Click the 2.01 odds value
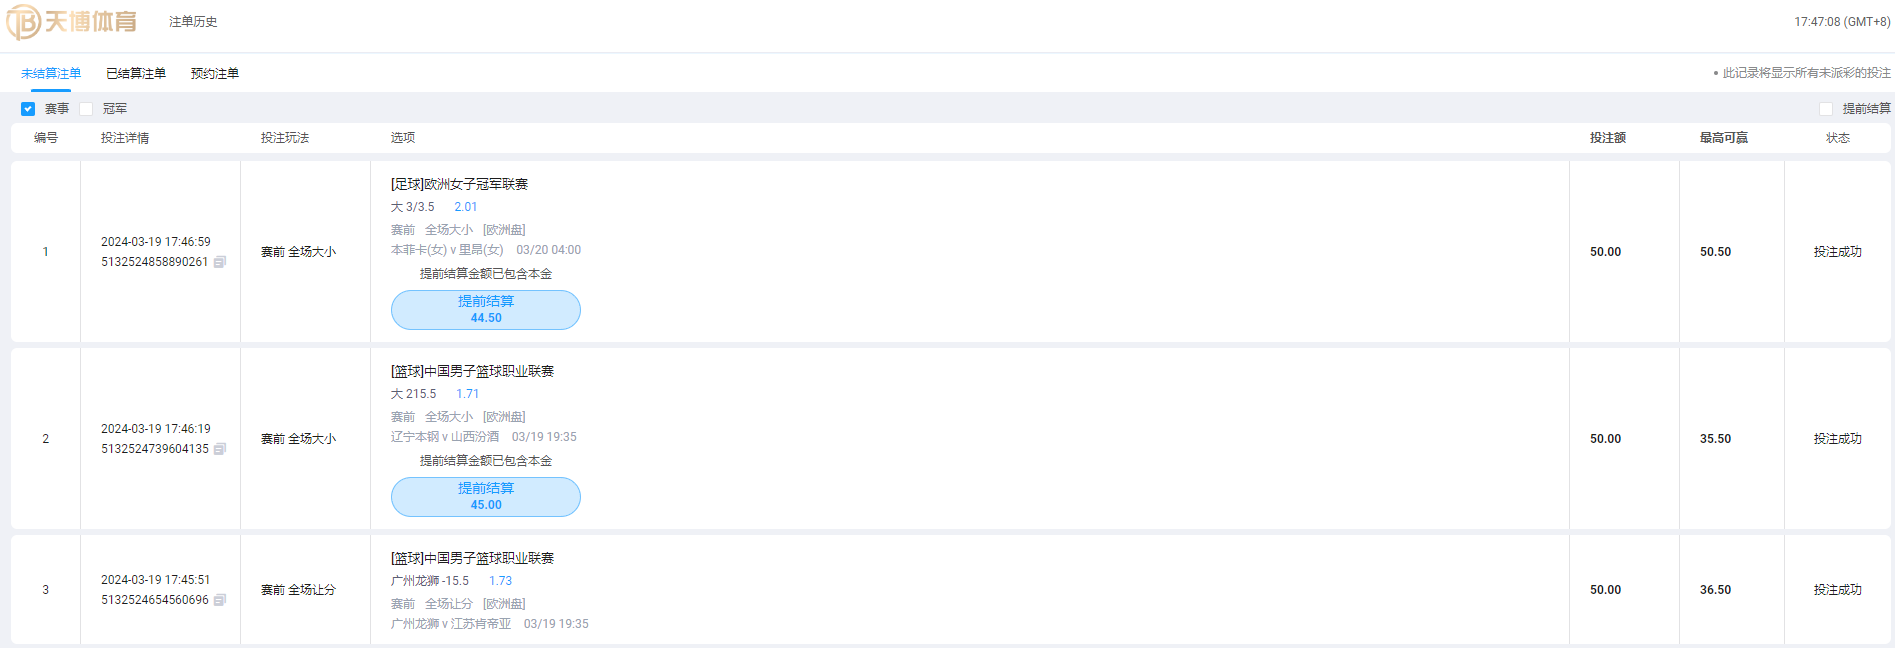 (466, 207)
